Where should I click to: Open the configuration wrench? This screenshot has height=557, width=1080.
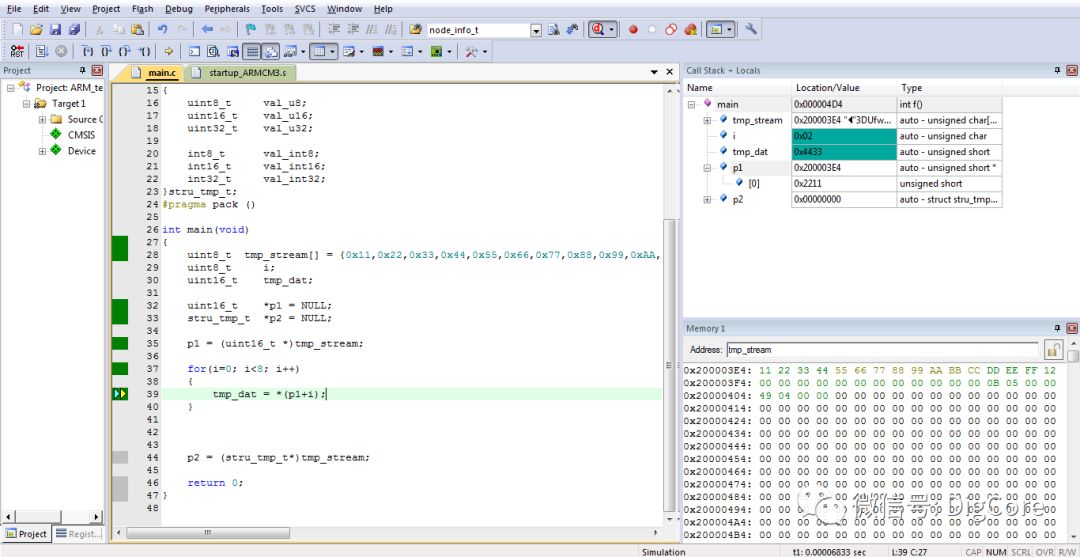751,30
